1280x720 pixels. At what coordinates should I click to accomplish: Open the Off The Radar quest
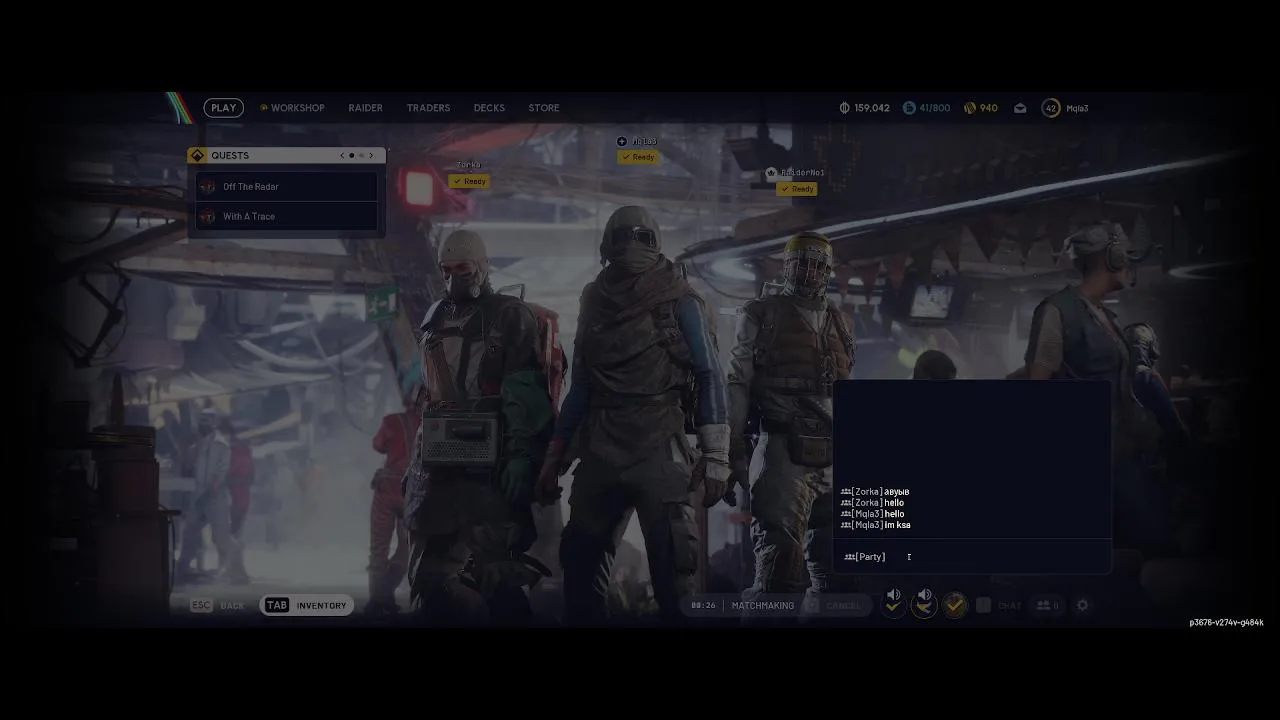coord(287,187)
